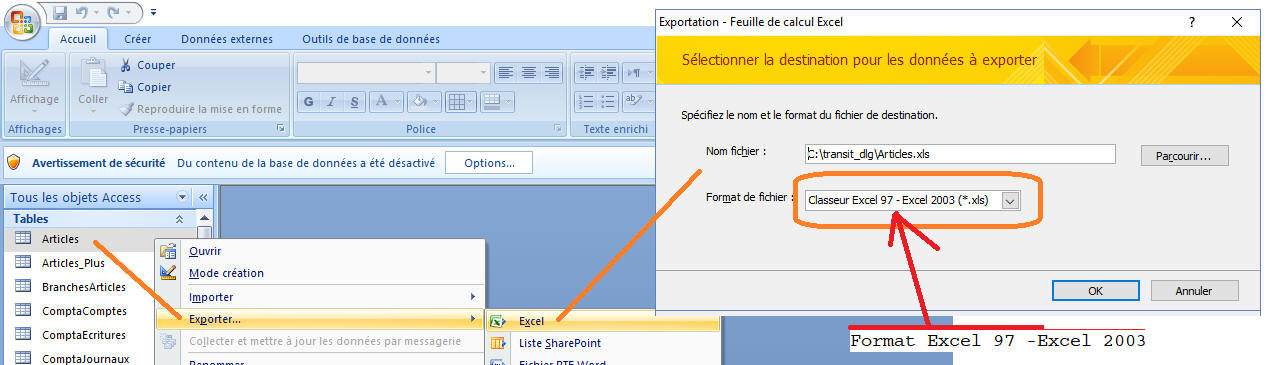This screenshot has height=365, width=1268.
Task: Save using the quick access floppy icon
Action: (x=61, y=12)
